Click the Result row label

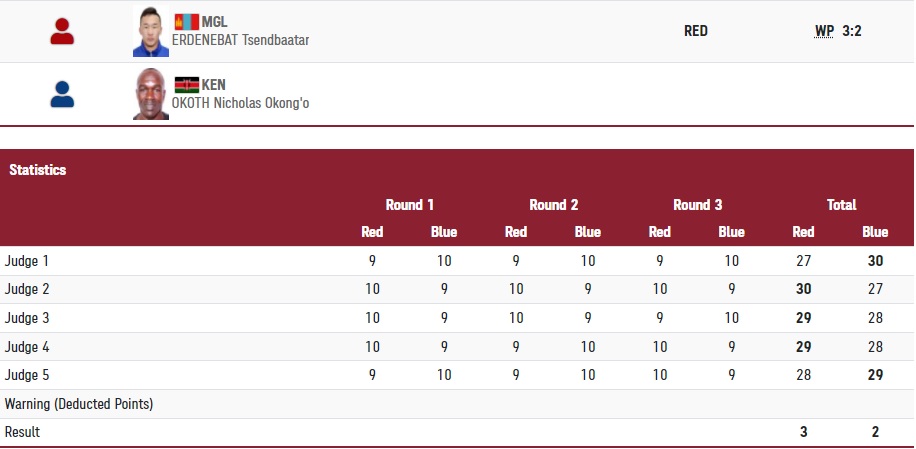(x=23, y=432)
